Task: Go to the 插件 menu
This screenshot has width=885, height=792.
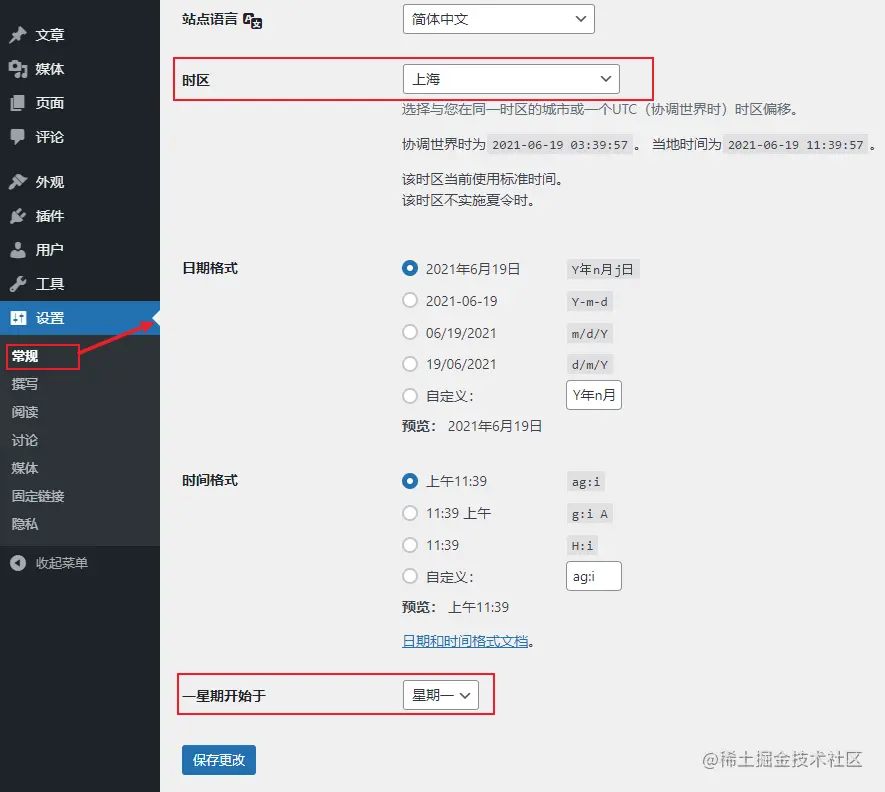Action: [x=80, y=216]
